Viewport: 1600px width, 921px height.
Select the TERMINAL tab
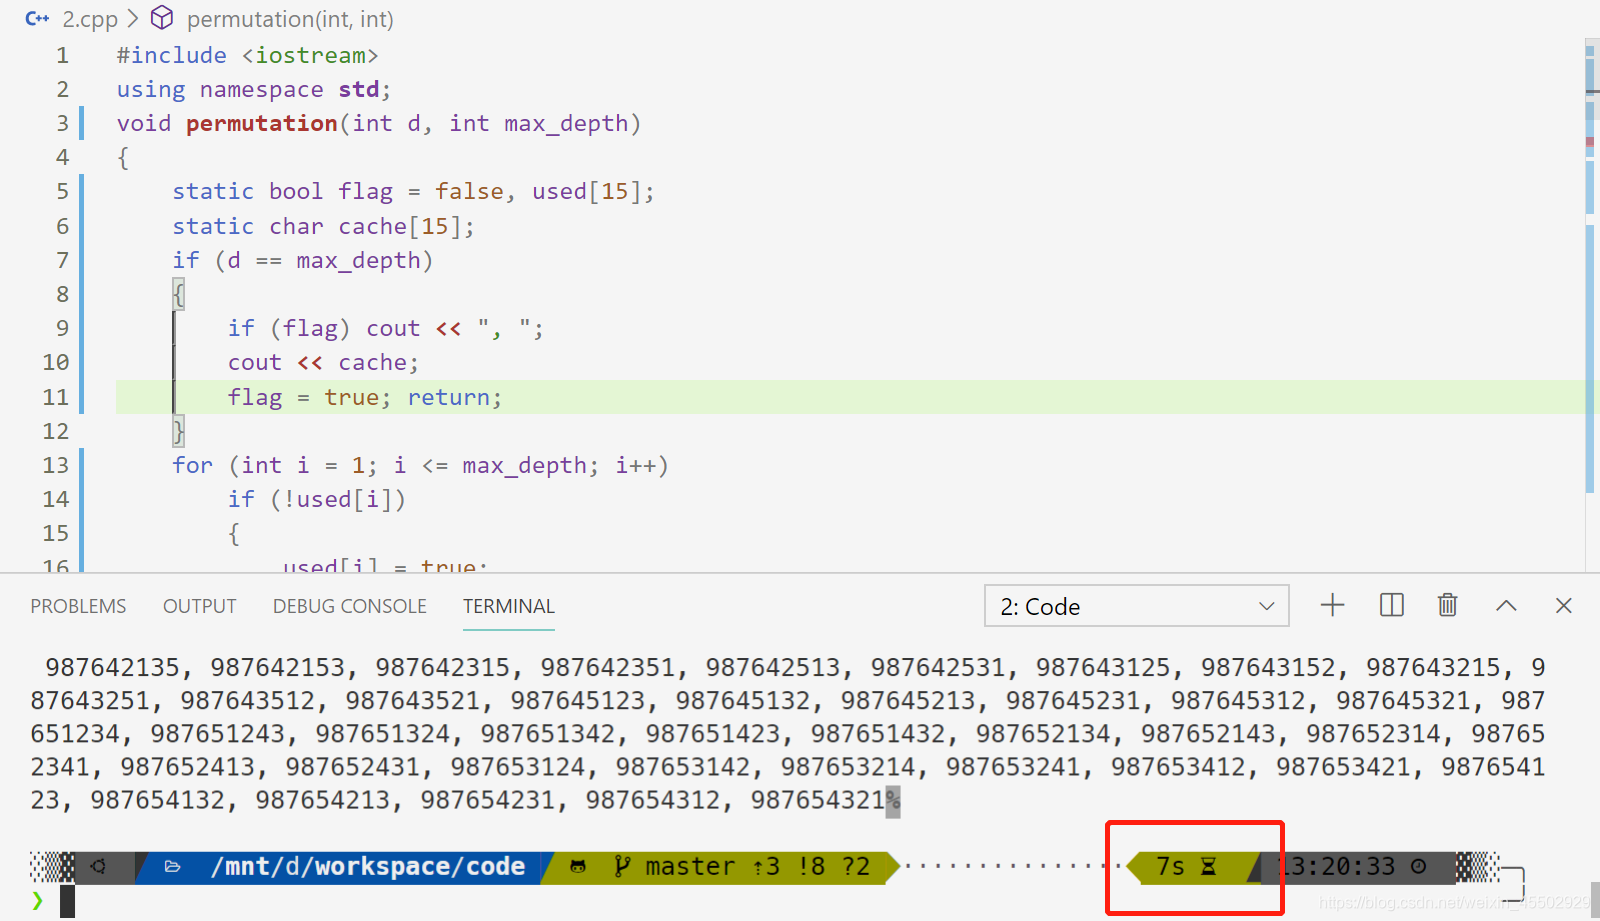[509, 606]
